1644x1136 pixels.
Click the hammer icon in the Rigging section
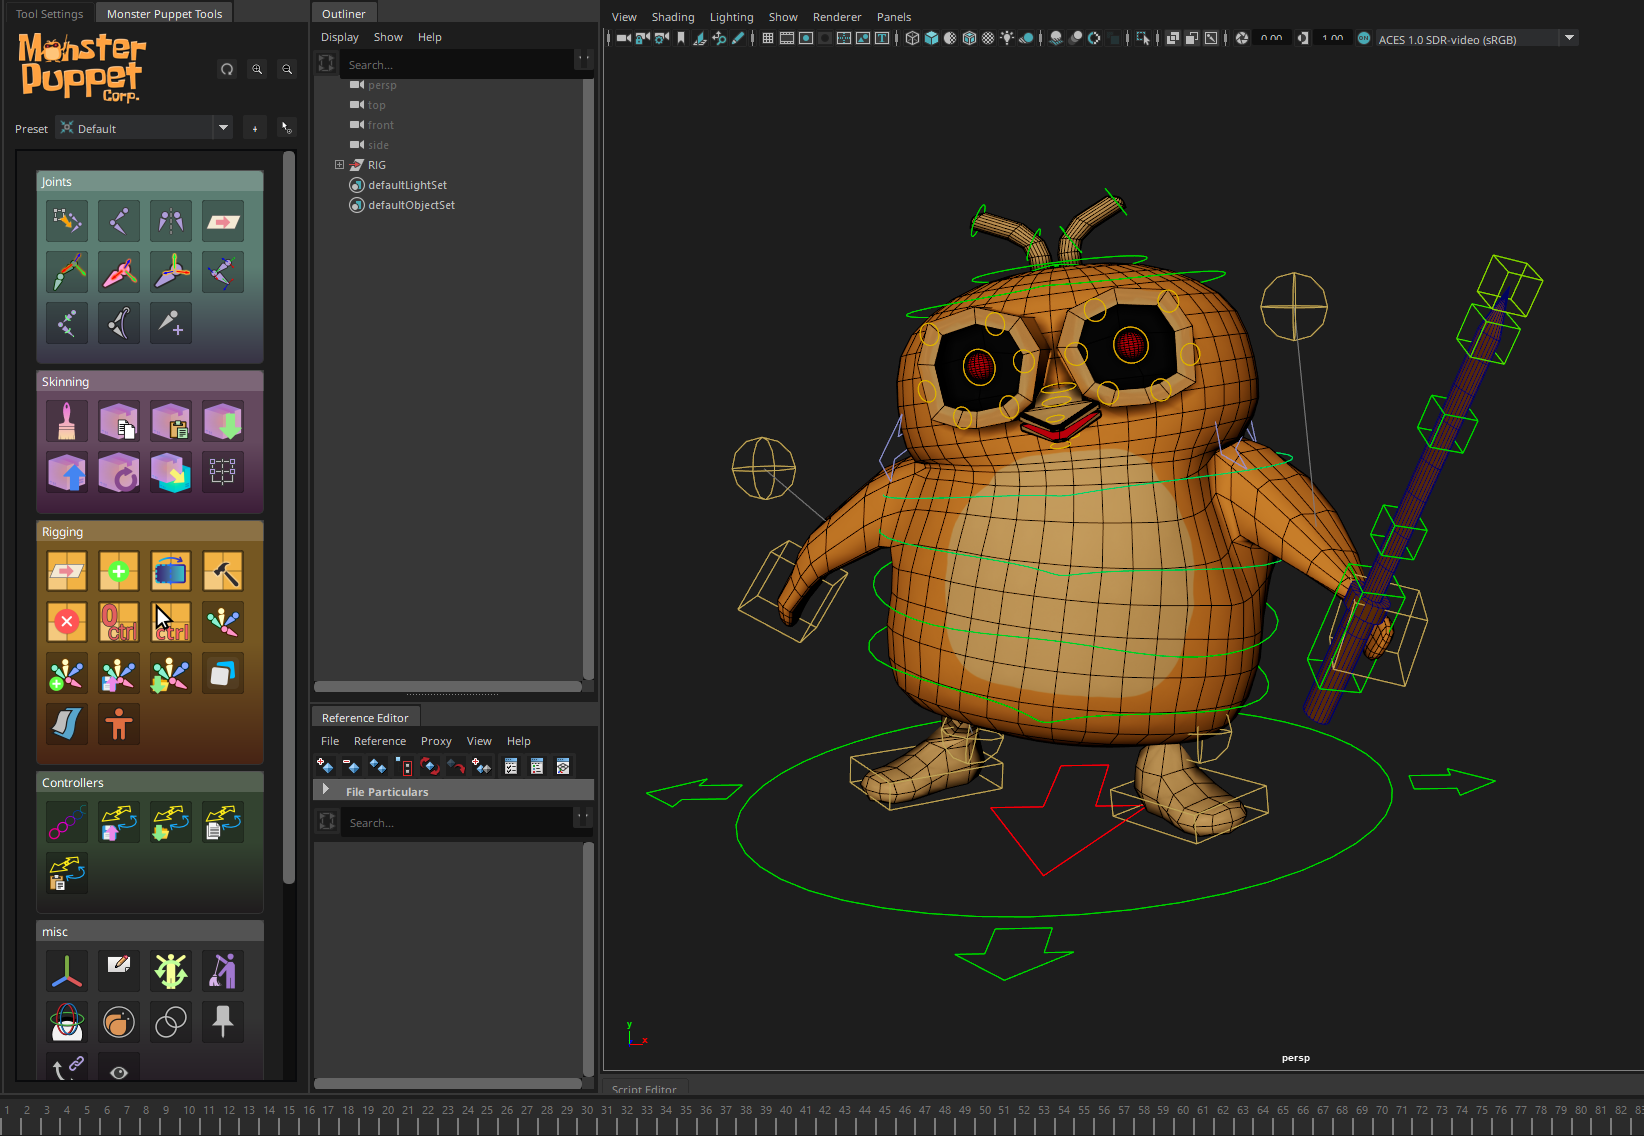click(222, 571)
